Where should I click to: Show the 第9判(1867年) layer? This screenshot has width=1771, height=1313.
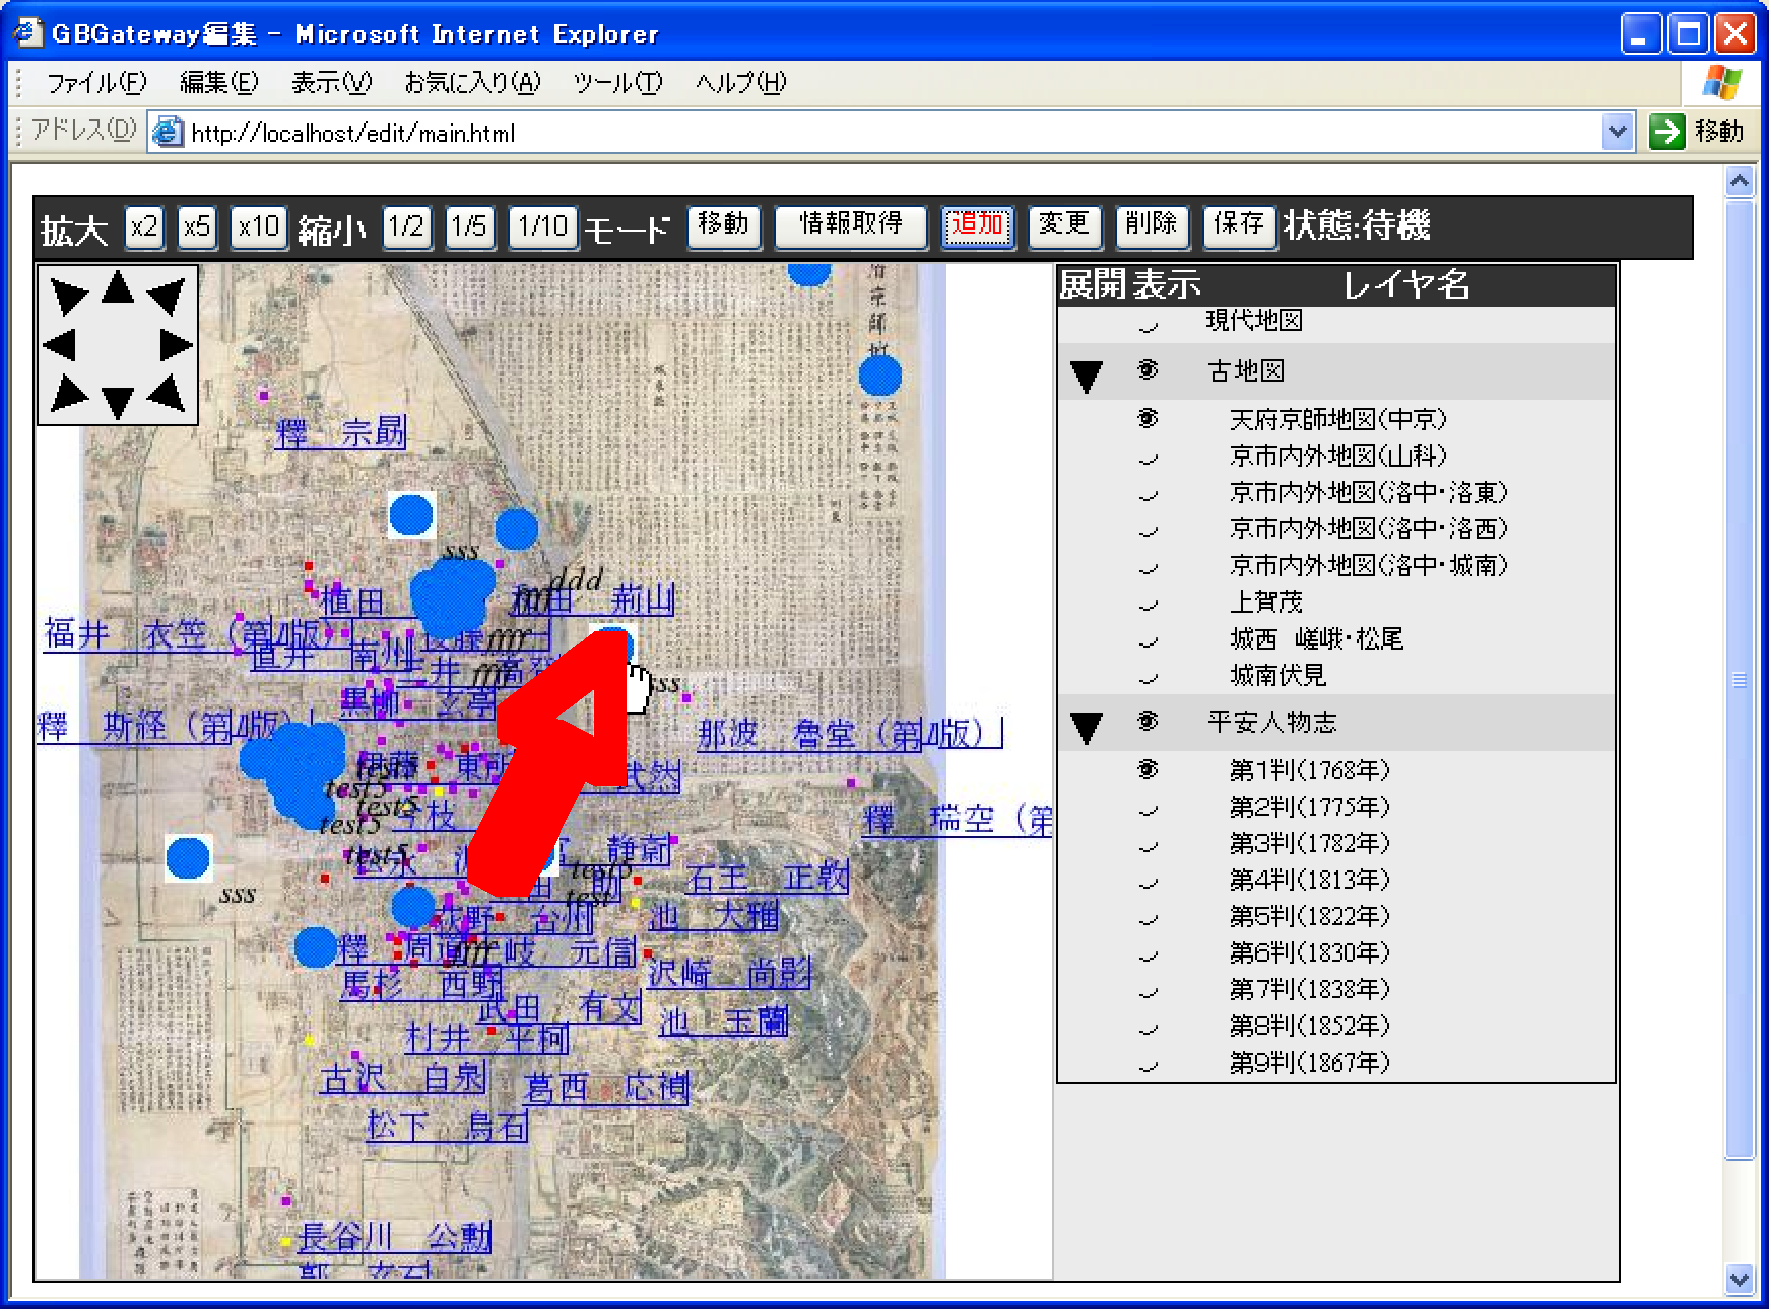[x=1148, y=1066]
